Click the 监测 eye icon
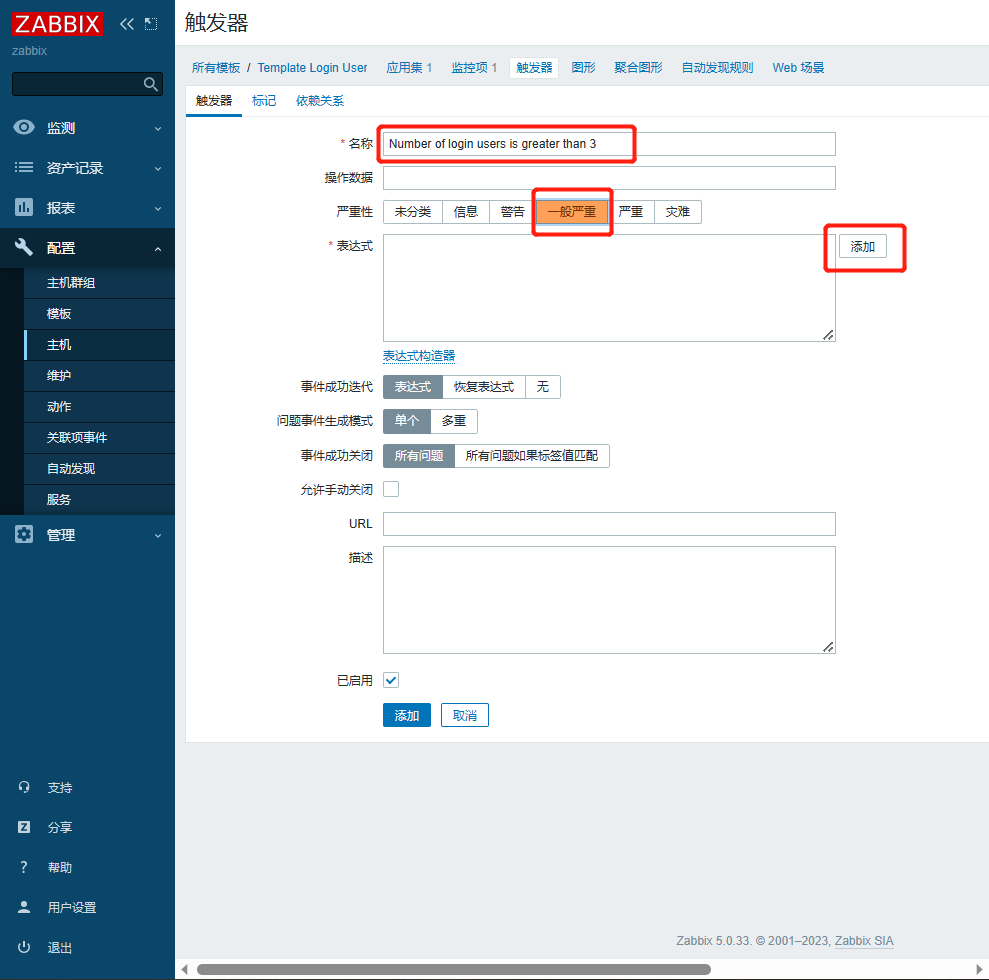Screen dimensions: 989x980 pyautogui.click(x=24, y=127)
